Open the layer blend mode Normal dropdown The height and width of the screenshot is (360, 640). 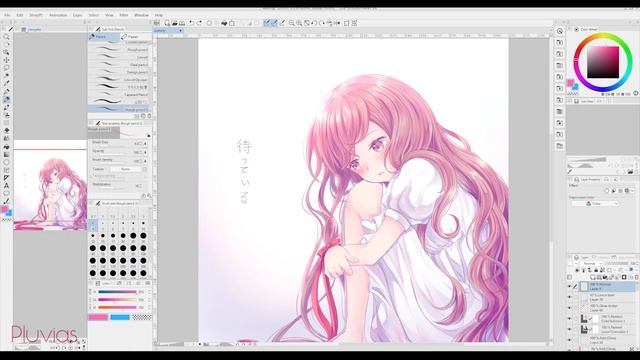(x=593, y=264)
